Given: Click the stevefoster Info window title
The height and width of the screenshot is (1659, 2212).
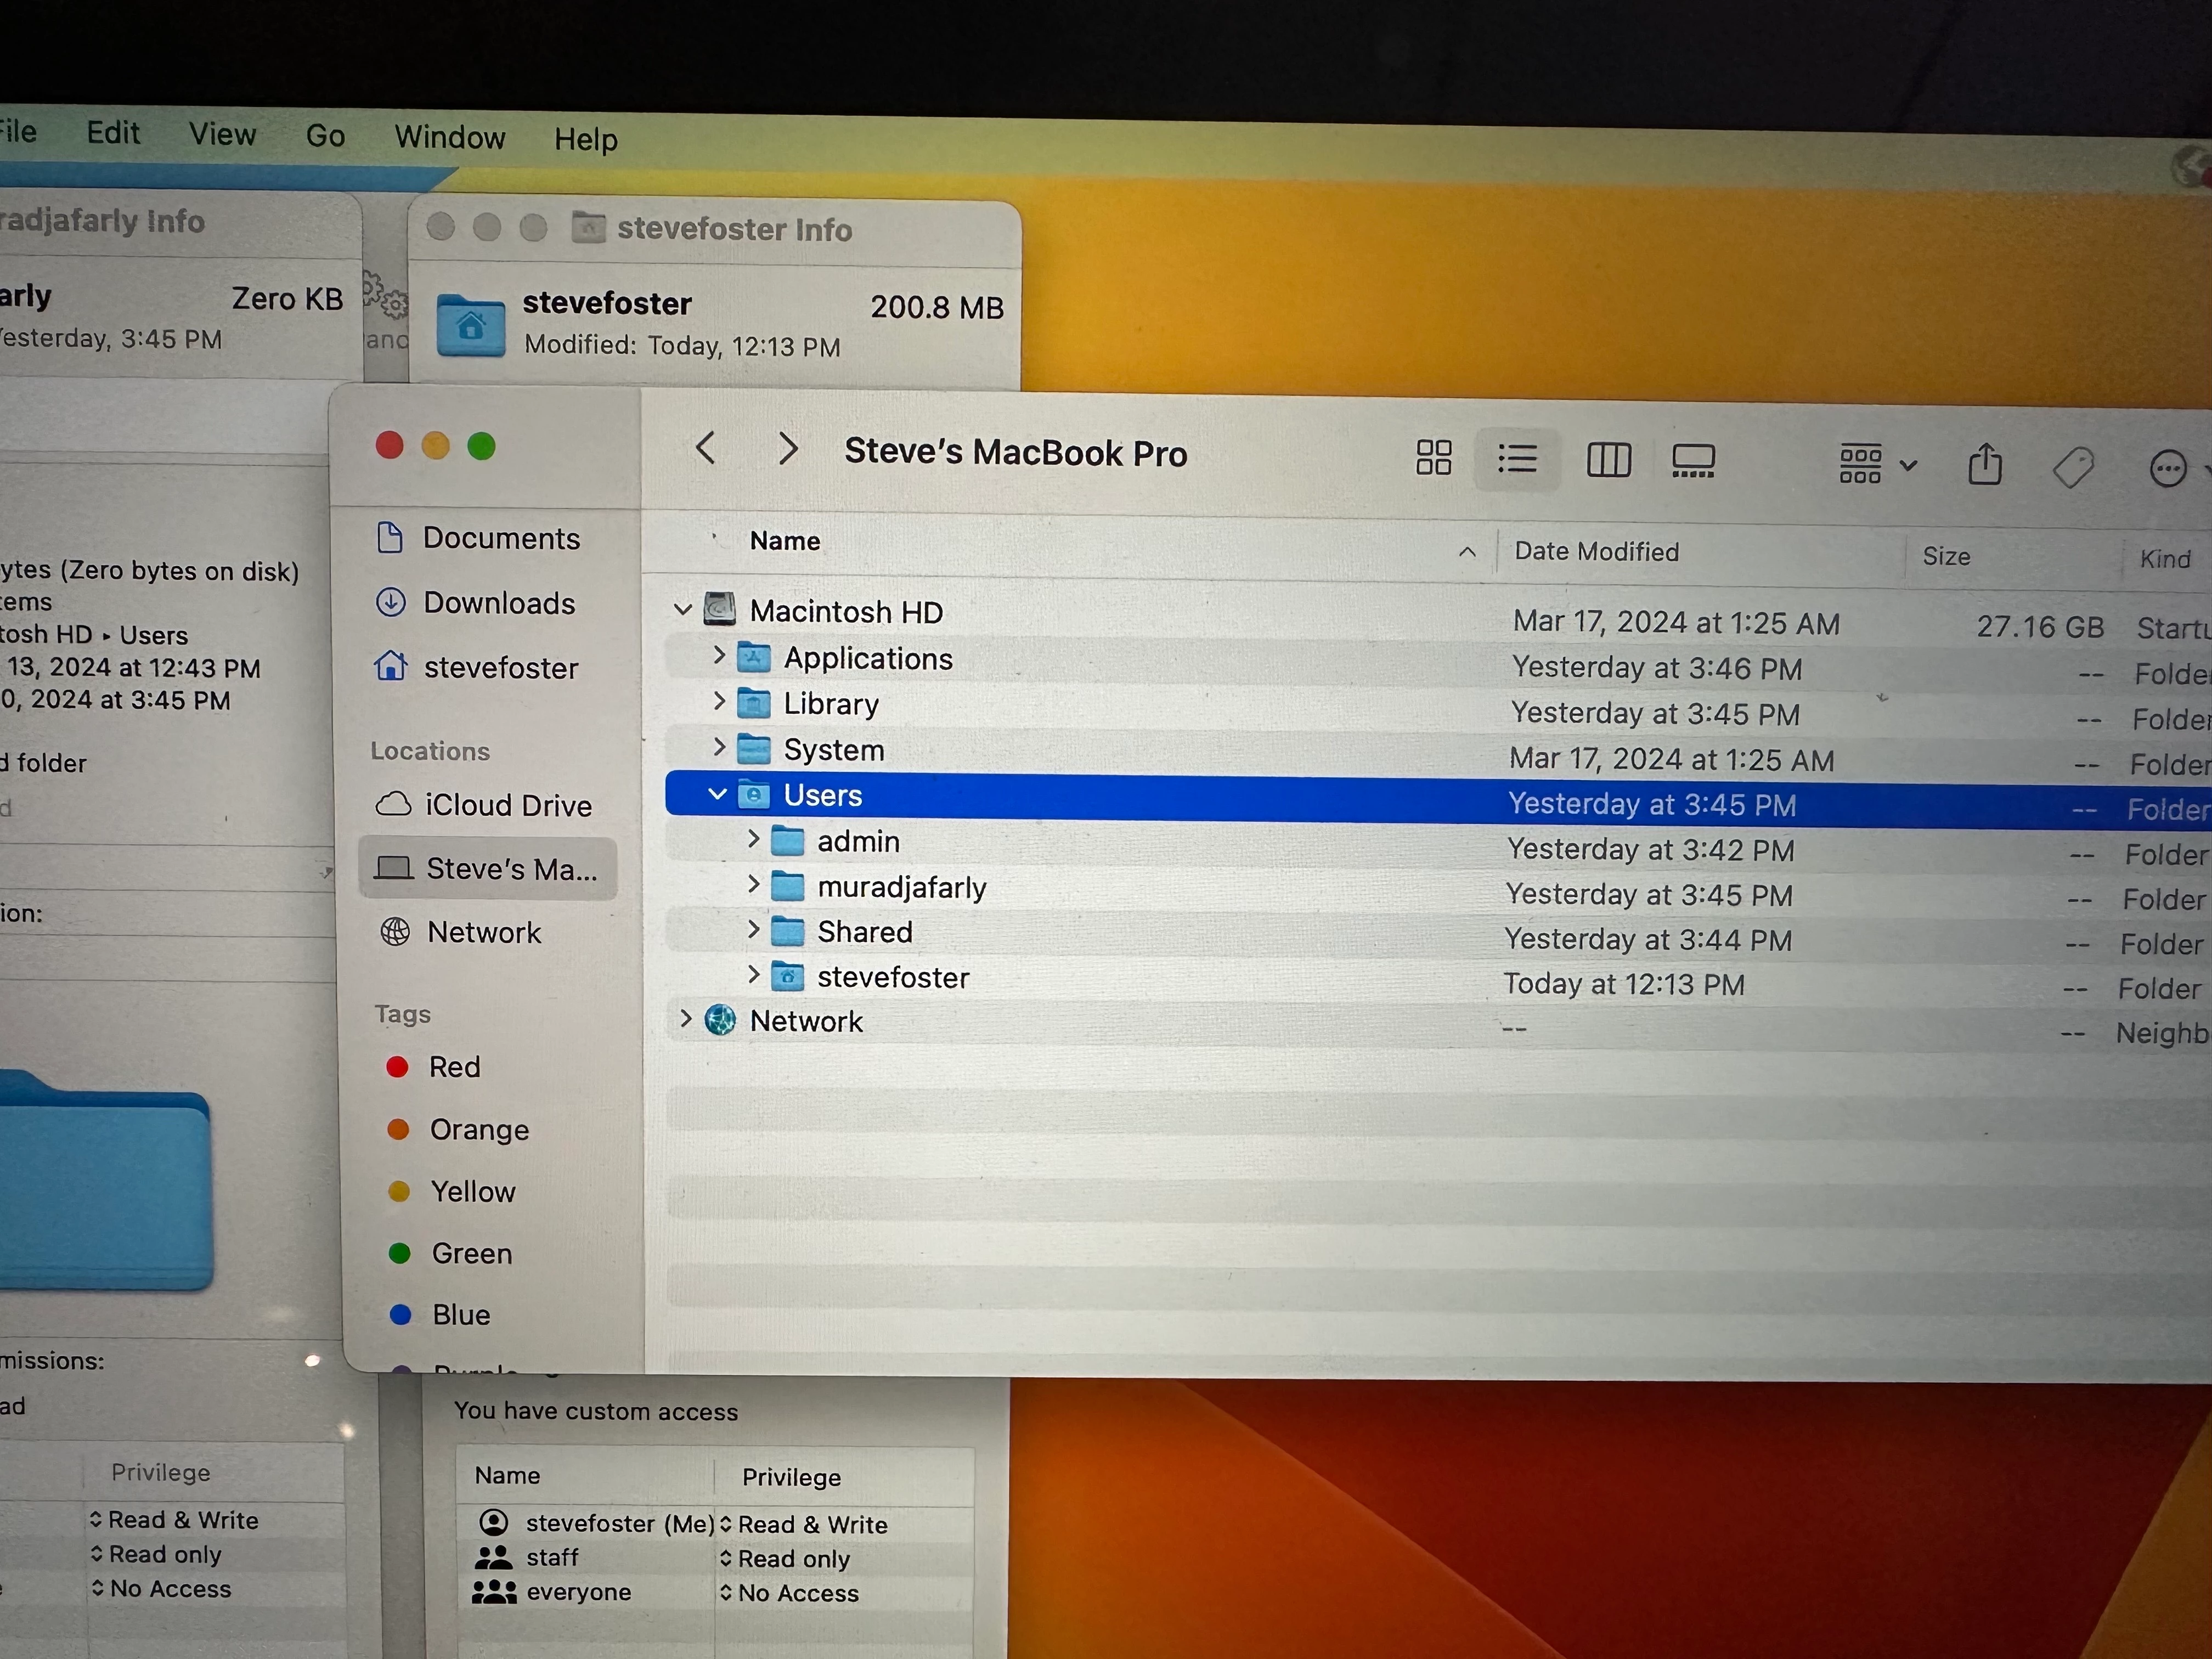Looking at the screenshot, I should [734, 229].
